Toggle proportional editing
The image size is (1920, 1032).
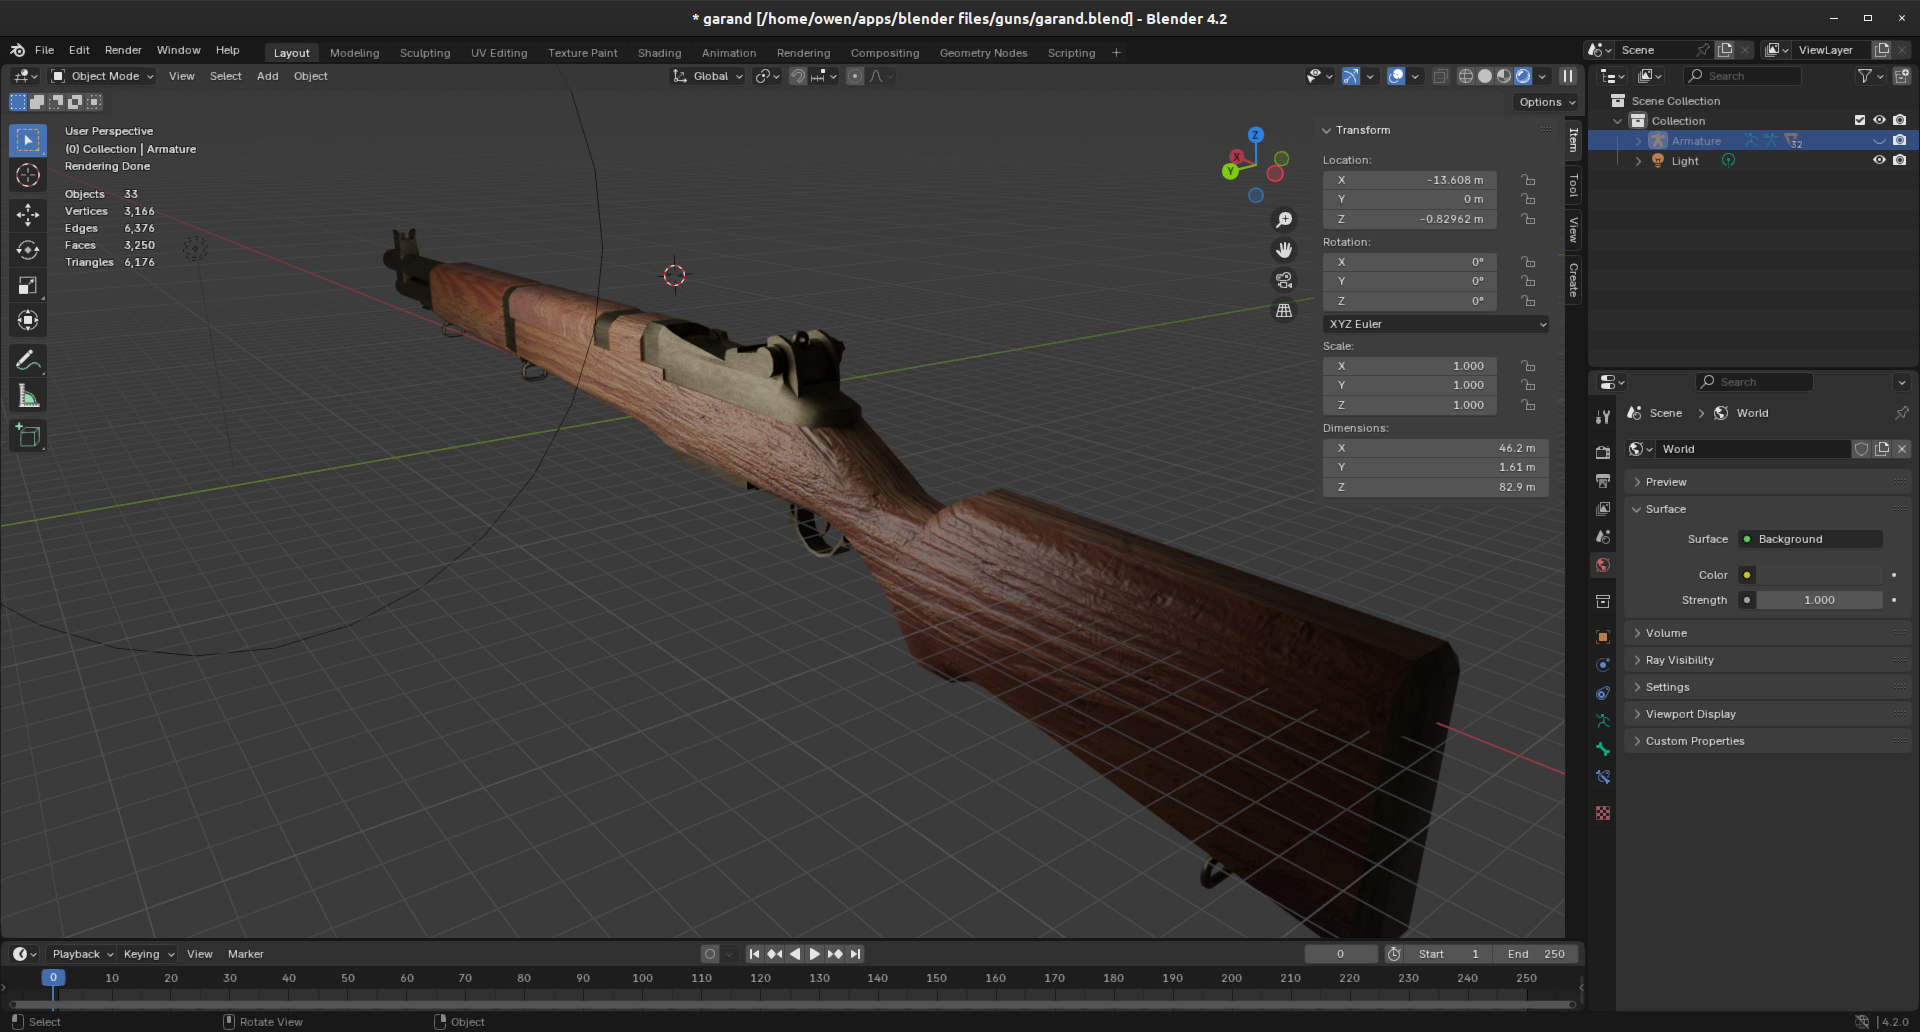(x=855, y=76)
